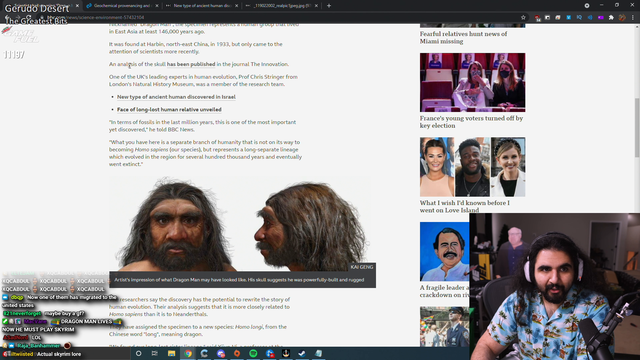Click the chat message 'DRAGON MAN LIVES'

(86, 322)
